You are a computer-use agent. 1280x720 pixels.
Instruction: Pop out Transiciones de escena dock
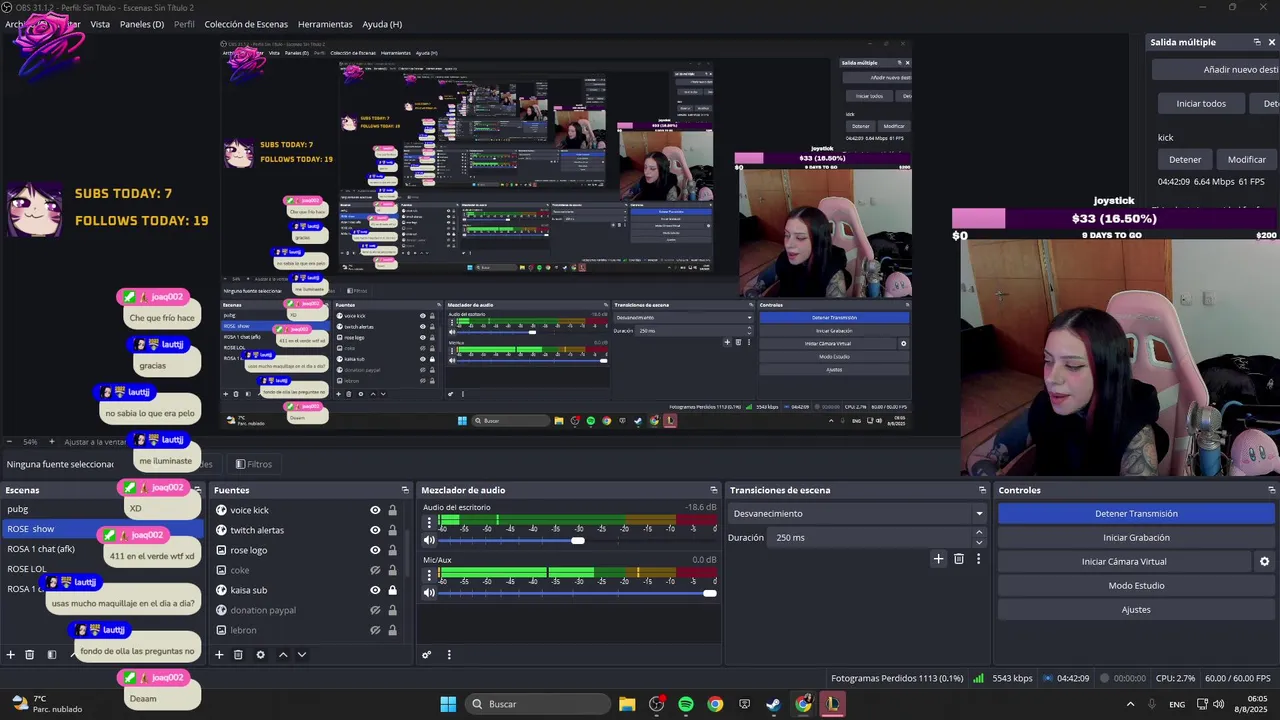(x=982, y=490)
